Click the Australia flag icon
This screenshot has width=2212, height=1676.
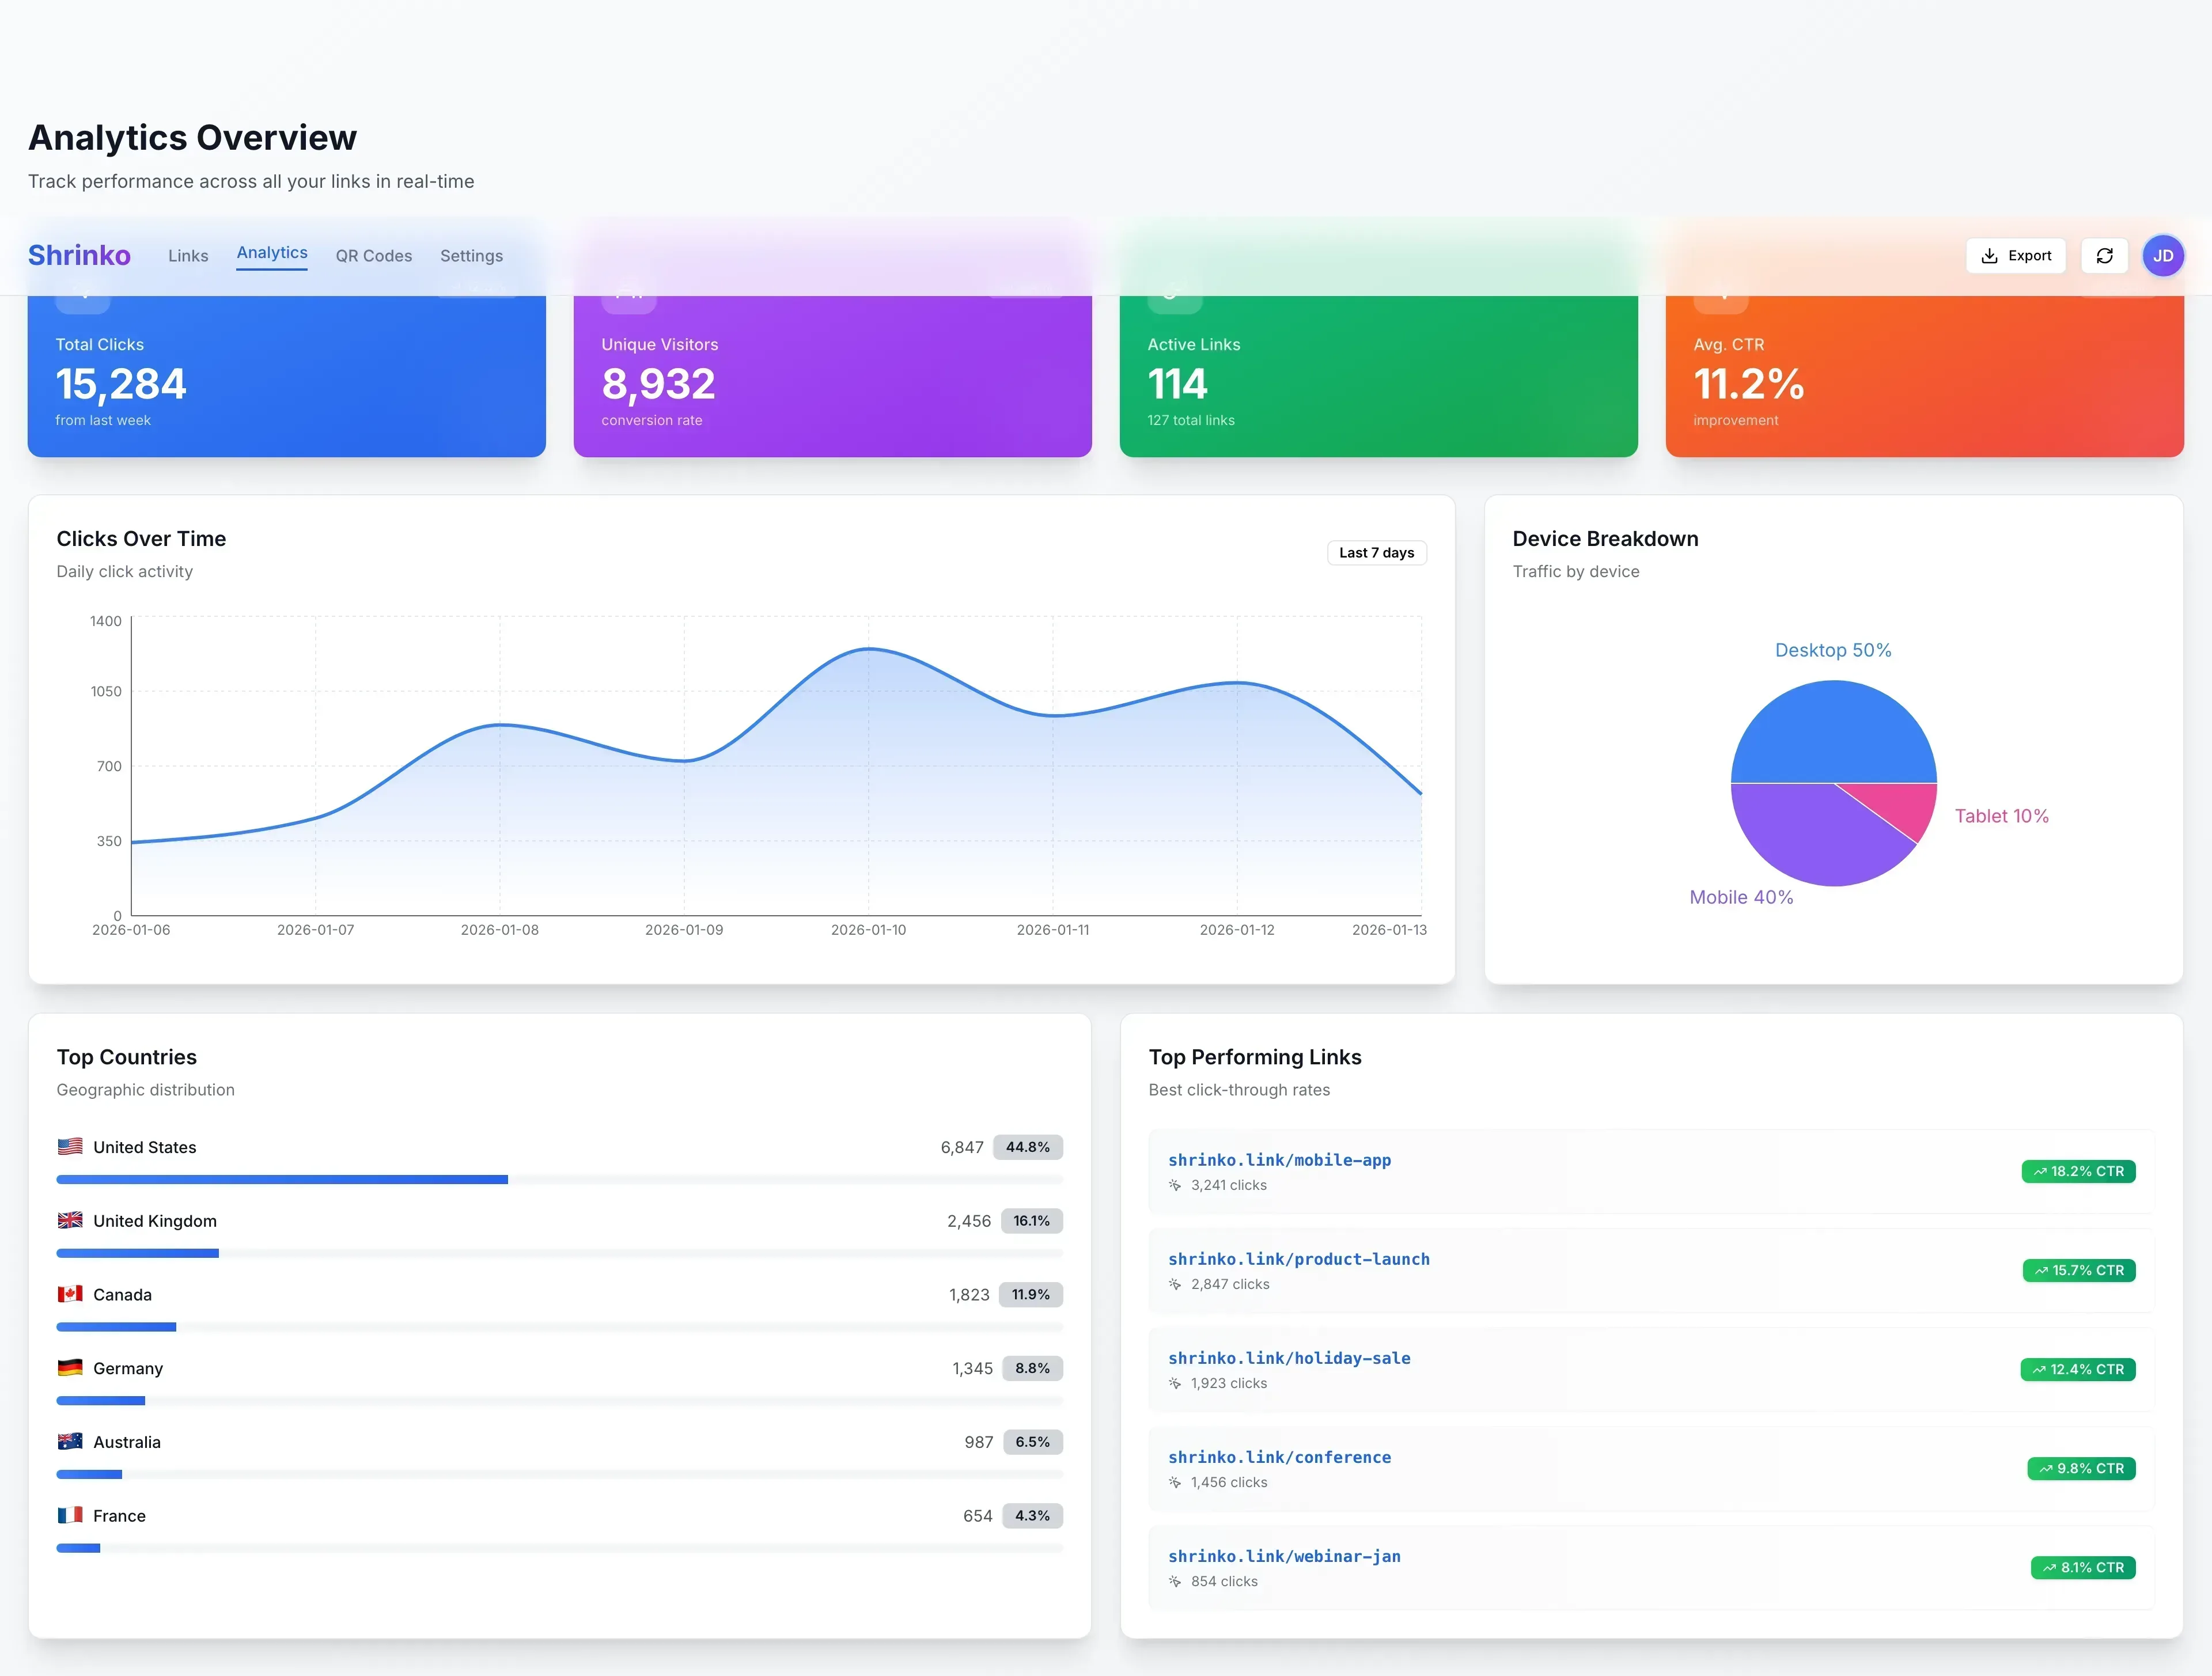coord(70,1441)
